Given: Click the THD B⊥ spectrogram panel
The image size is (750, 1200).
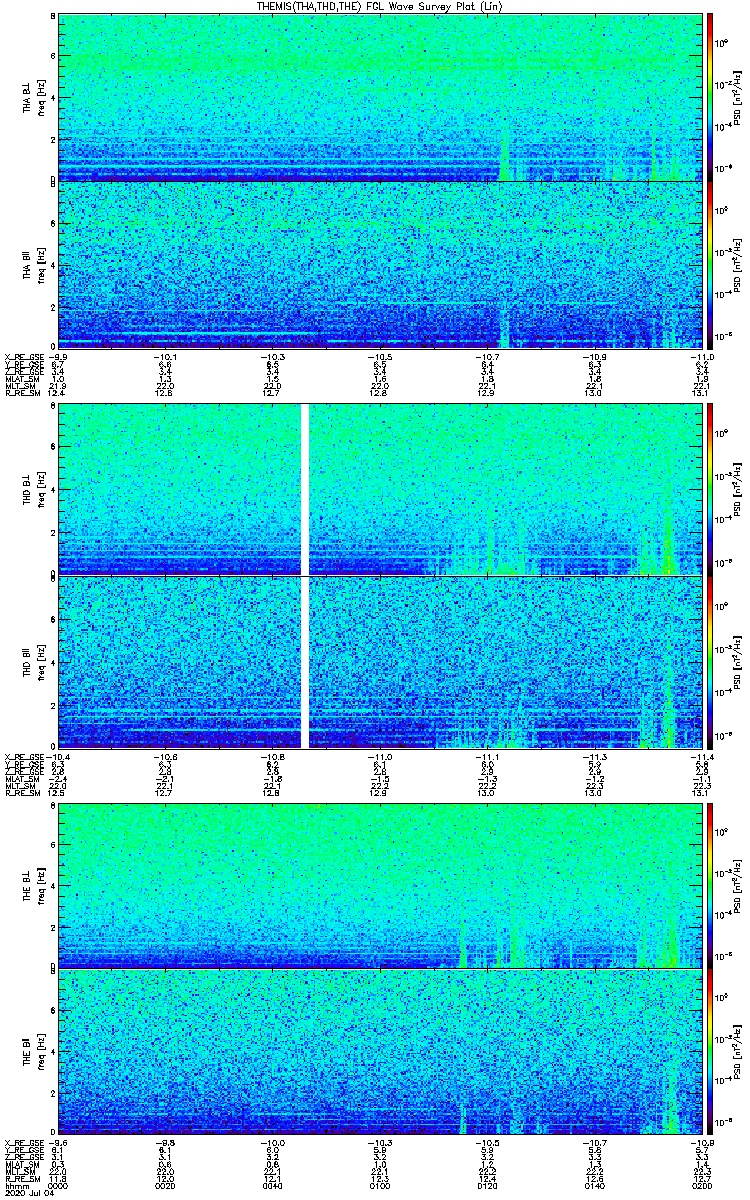Looking at the screenshot, I should pos(379,489).
